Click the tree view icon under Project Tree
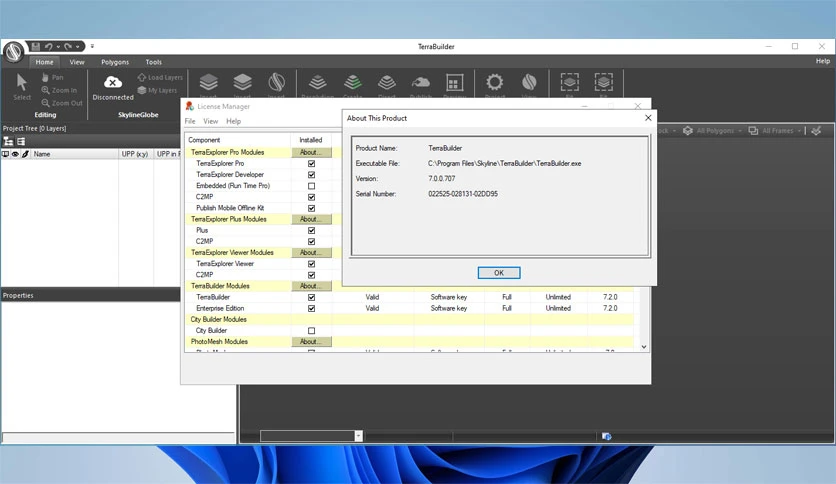 (x=8, y=141)
